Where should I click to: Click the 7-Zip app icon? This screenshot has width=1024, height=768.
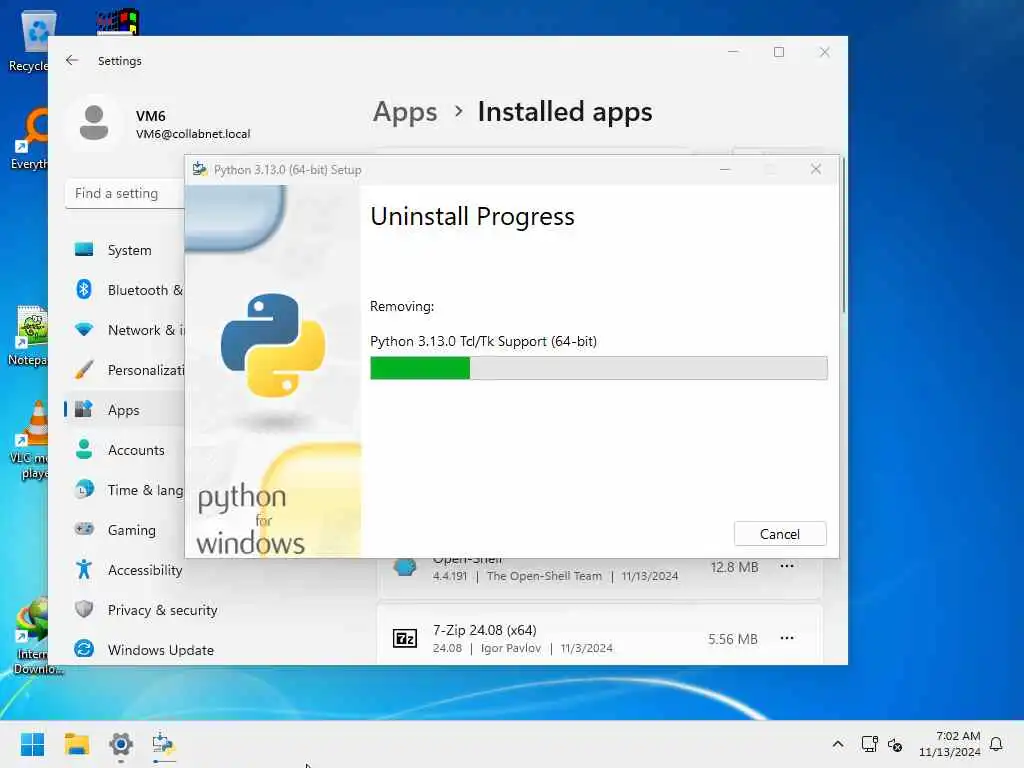pyautogui.click(x=405, y=638)
